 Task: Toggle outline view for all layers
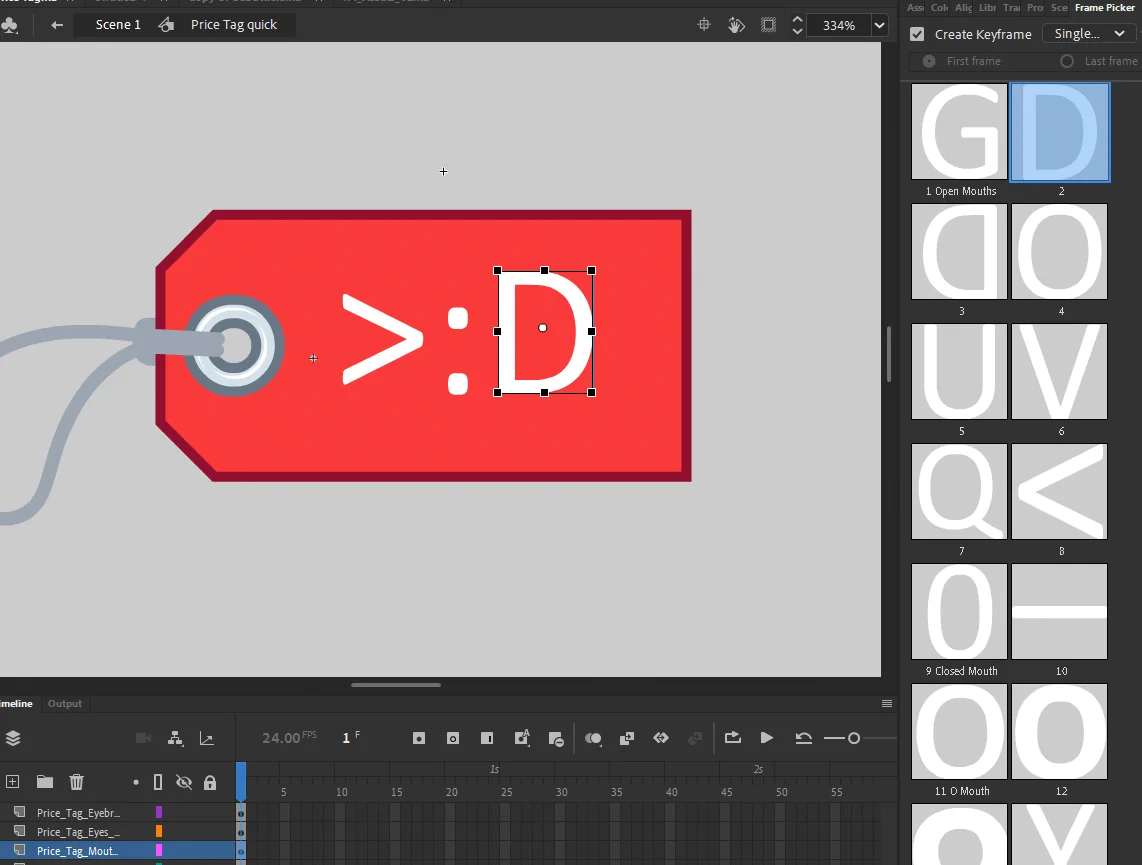point(158,783)
